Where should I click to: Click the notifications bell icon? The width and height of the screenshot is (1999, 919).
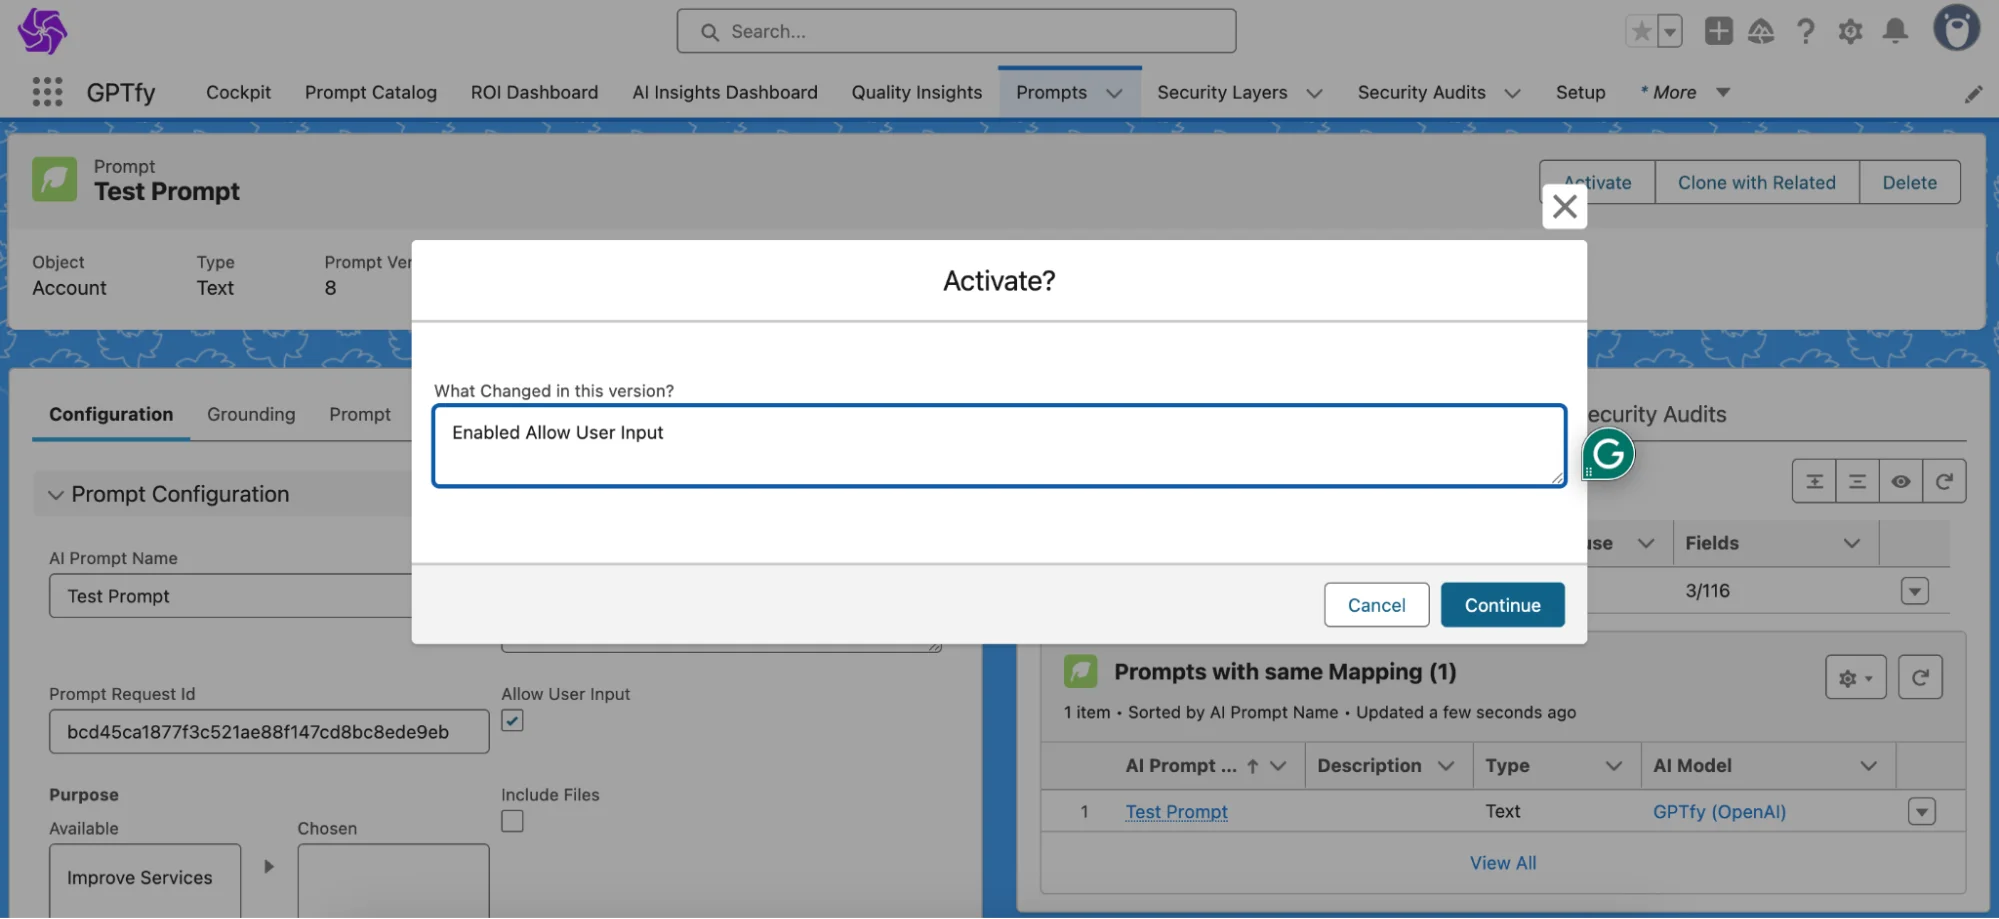point(1894,31)
